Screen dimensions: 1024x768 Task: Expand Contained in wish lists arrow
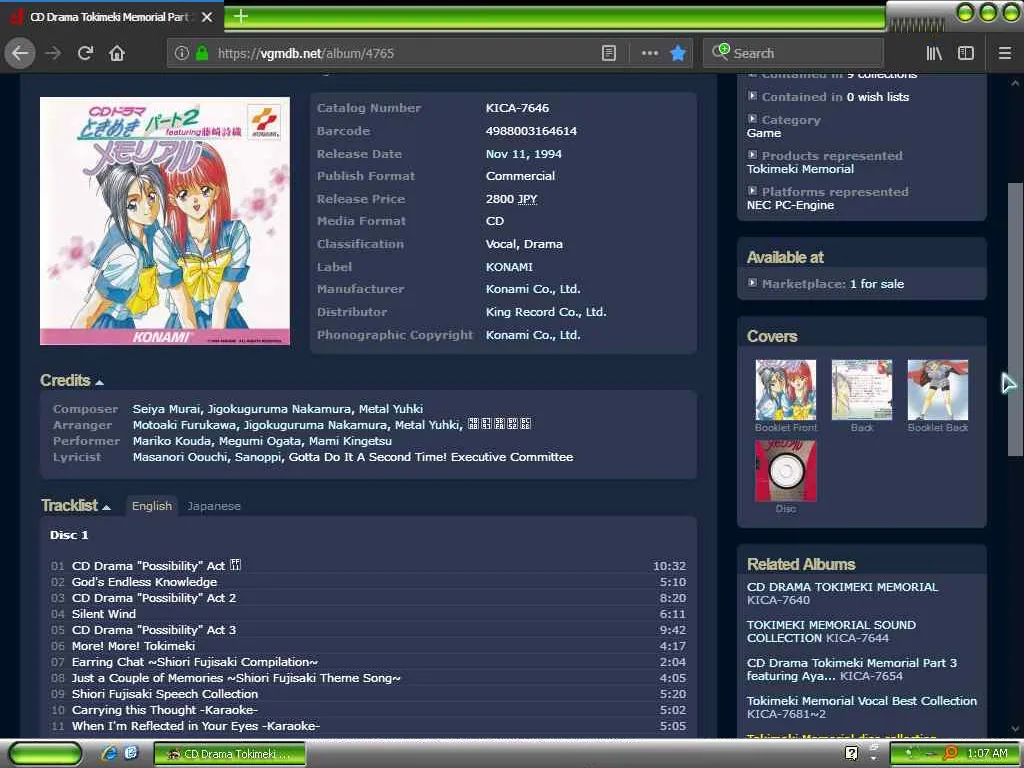tap(752, 96)
